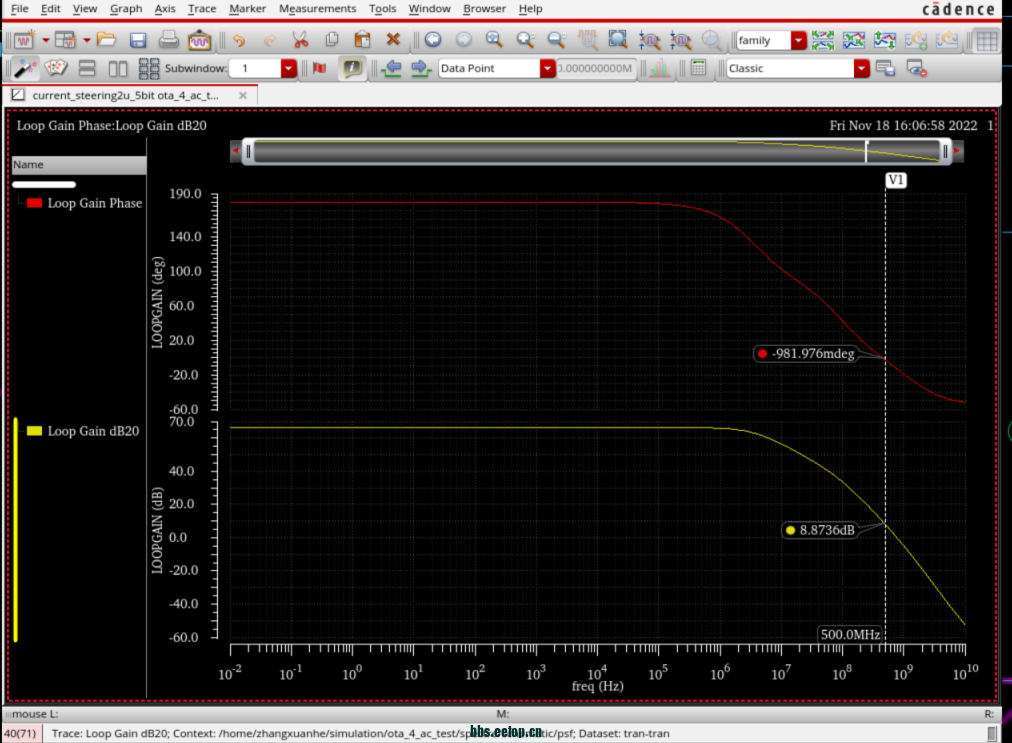Click the zoom in magnifier icon

[525, 40]
